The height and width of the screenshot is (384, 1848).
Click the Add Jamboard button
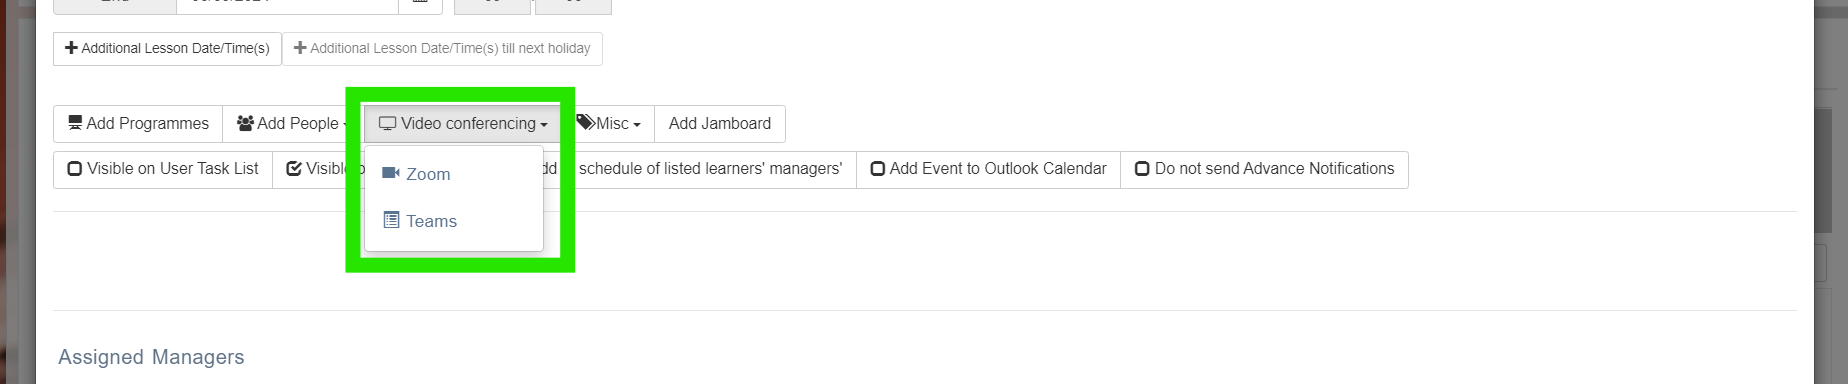pyautogui.click(x=720, y=124)
